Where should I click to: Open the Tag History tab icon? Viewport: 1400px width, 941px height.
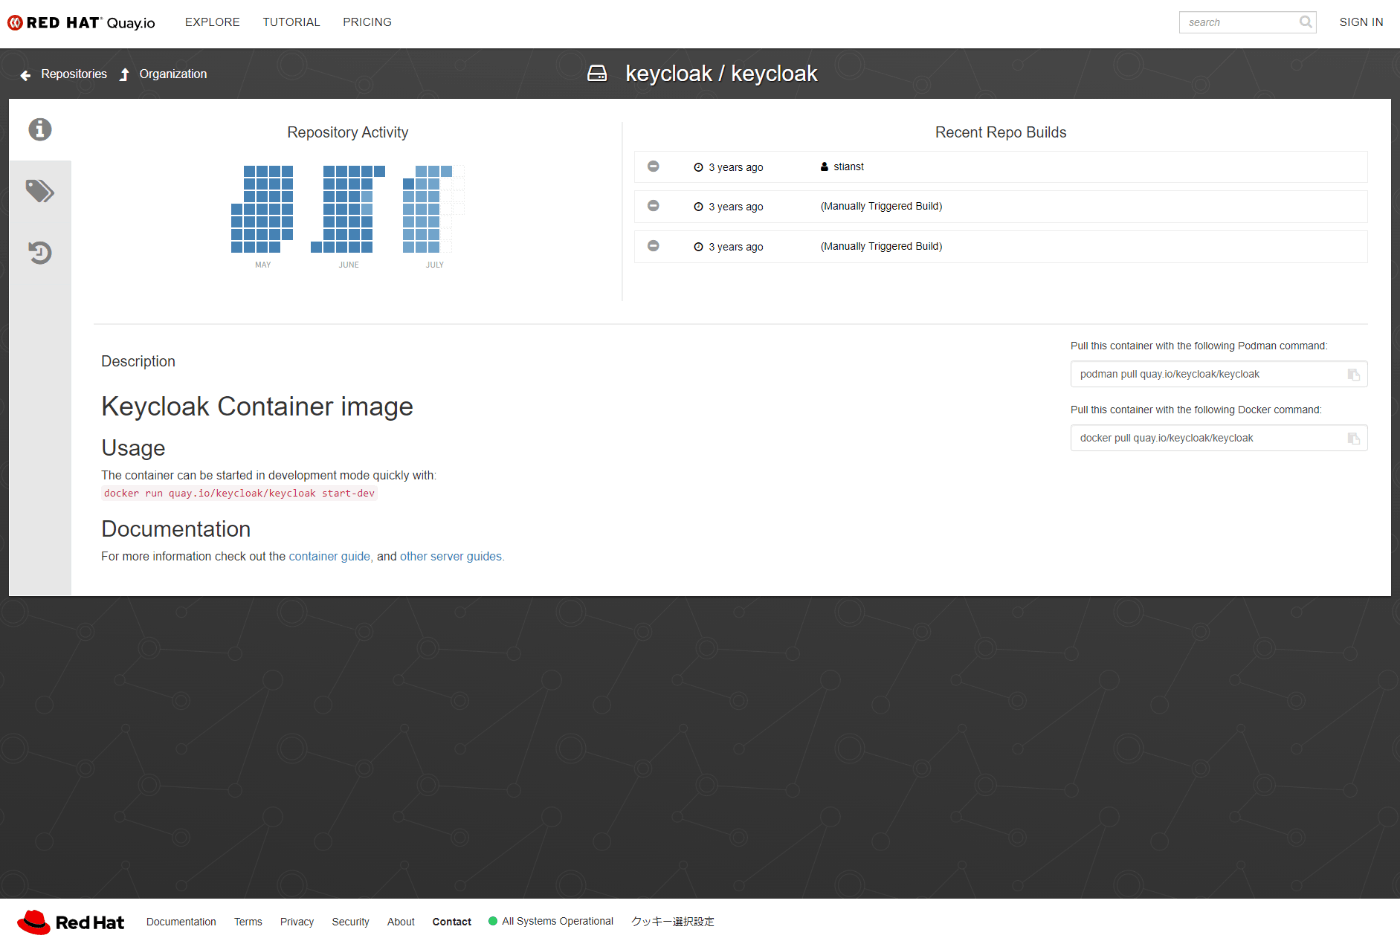(x=40, y=253)
